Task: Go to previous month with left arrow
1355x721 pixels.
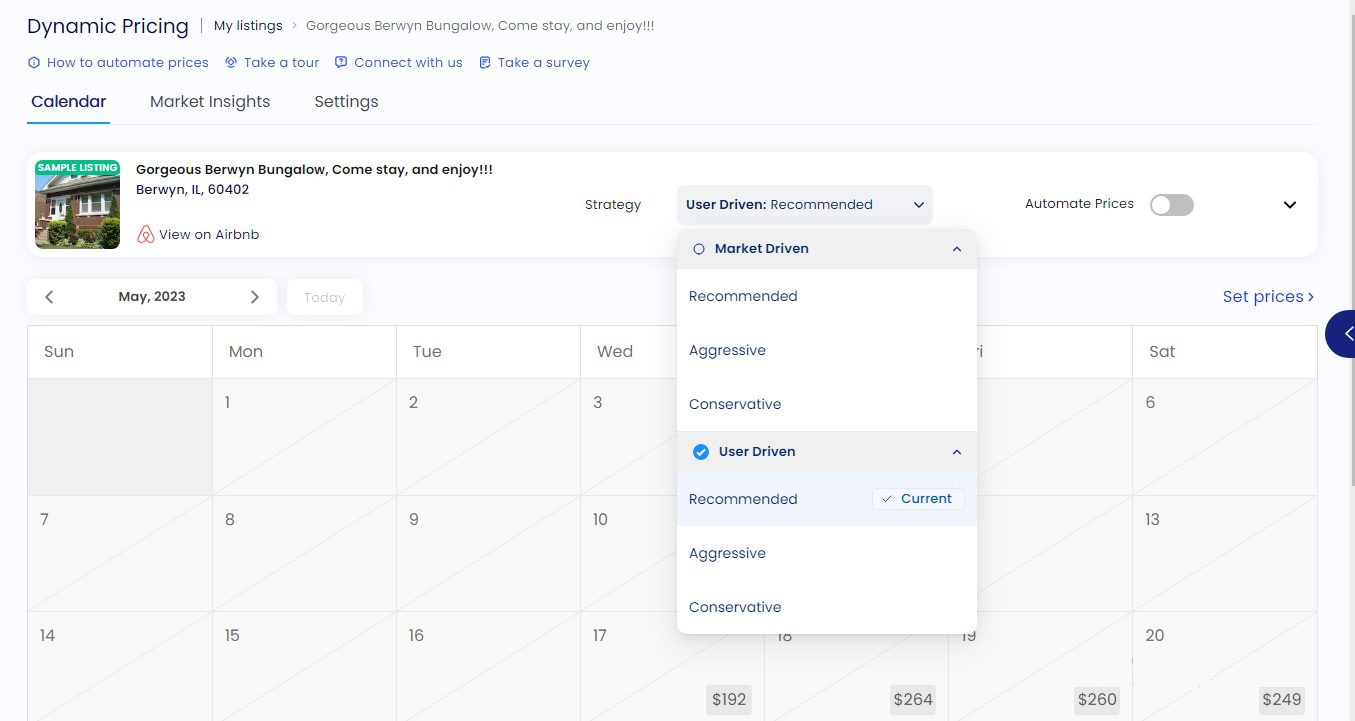Action: tap(49, 297)
